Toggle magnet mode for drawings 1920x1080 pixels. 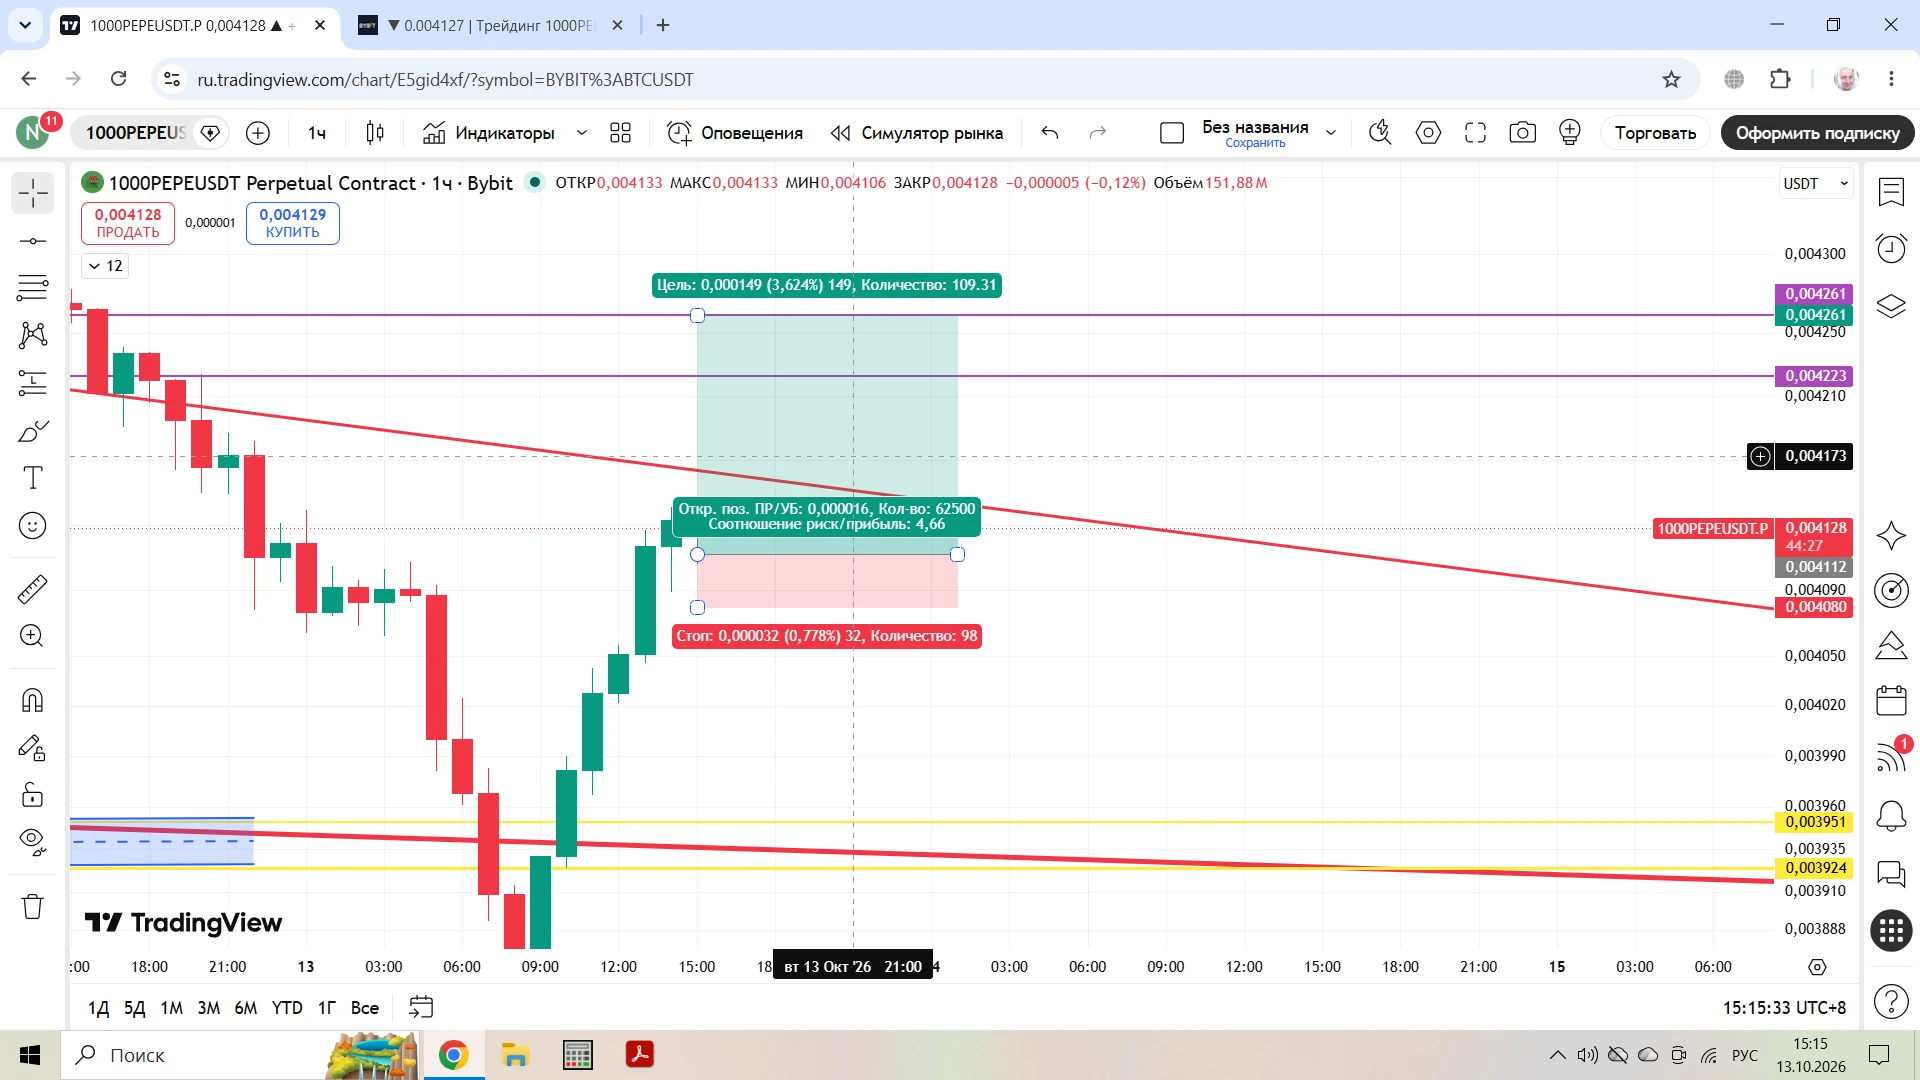tap(32, 700)
